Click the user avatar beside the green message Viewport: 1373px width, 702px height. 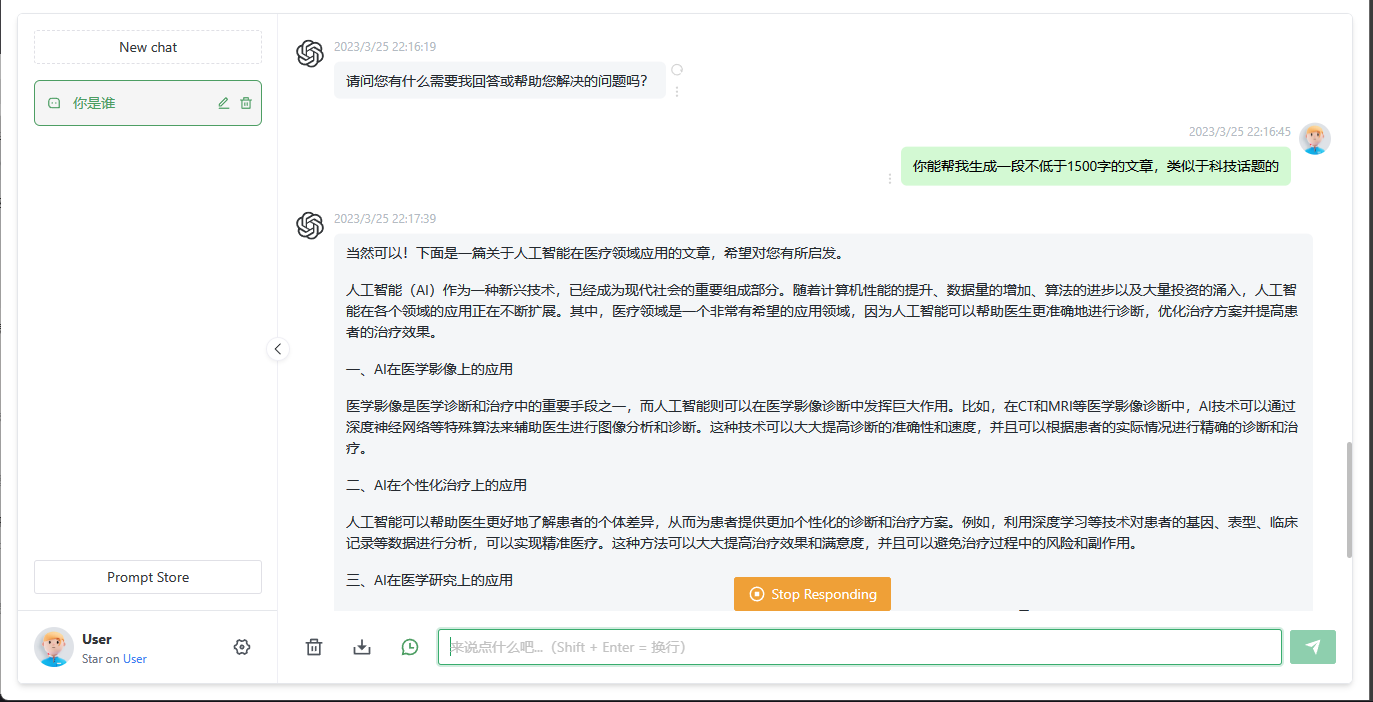click(1314, 139)
